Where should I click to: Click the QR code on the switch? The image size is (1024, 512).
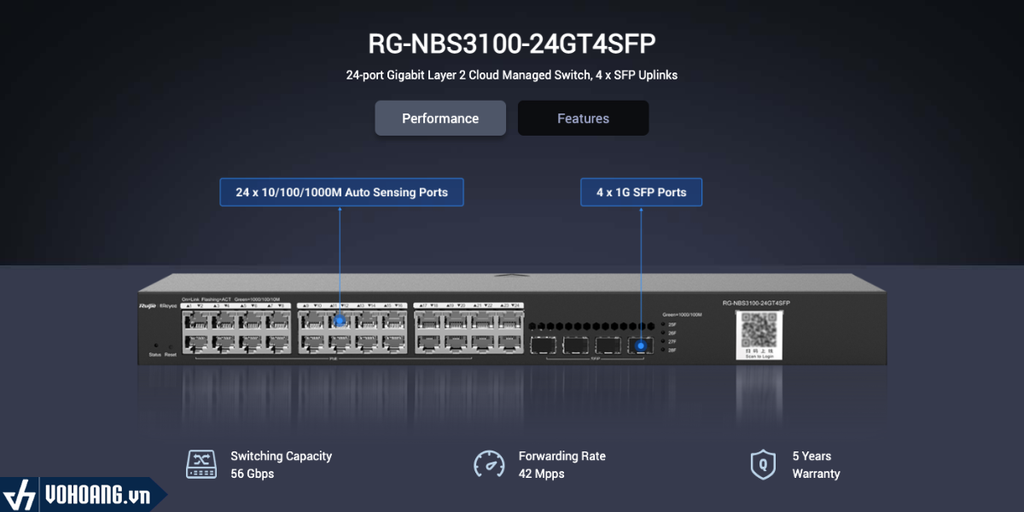point(760,330)
